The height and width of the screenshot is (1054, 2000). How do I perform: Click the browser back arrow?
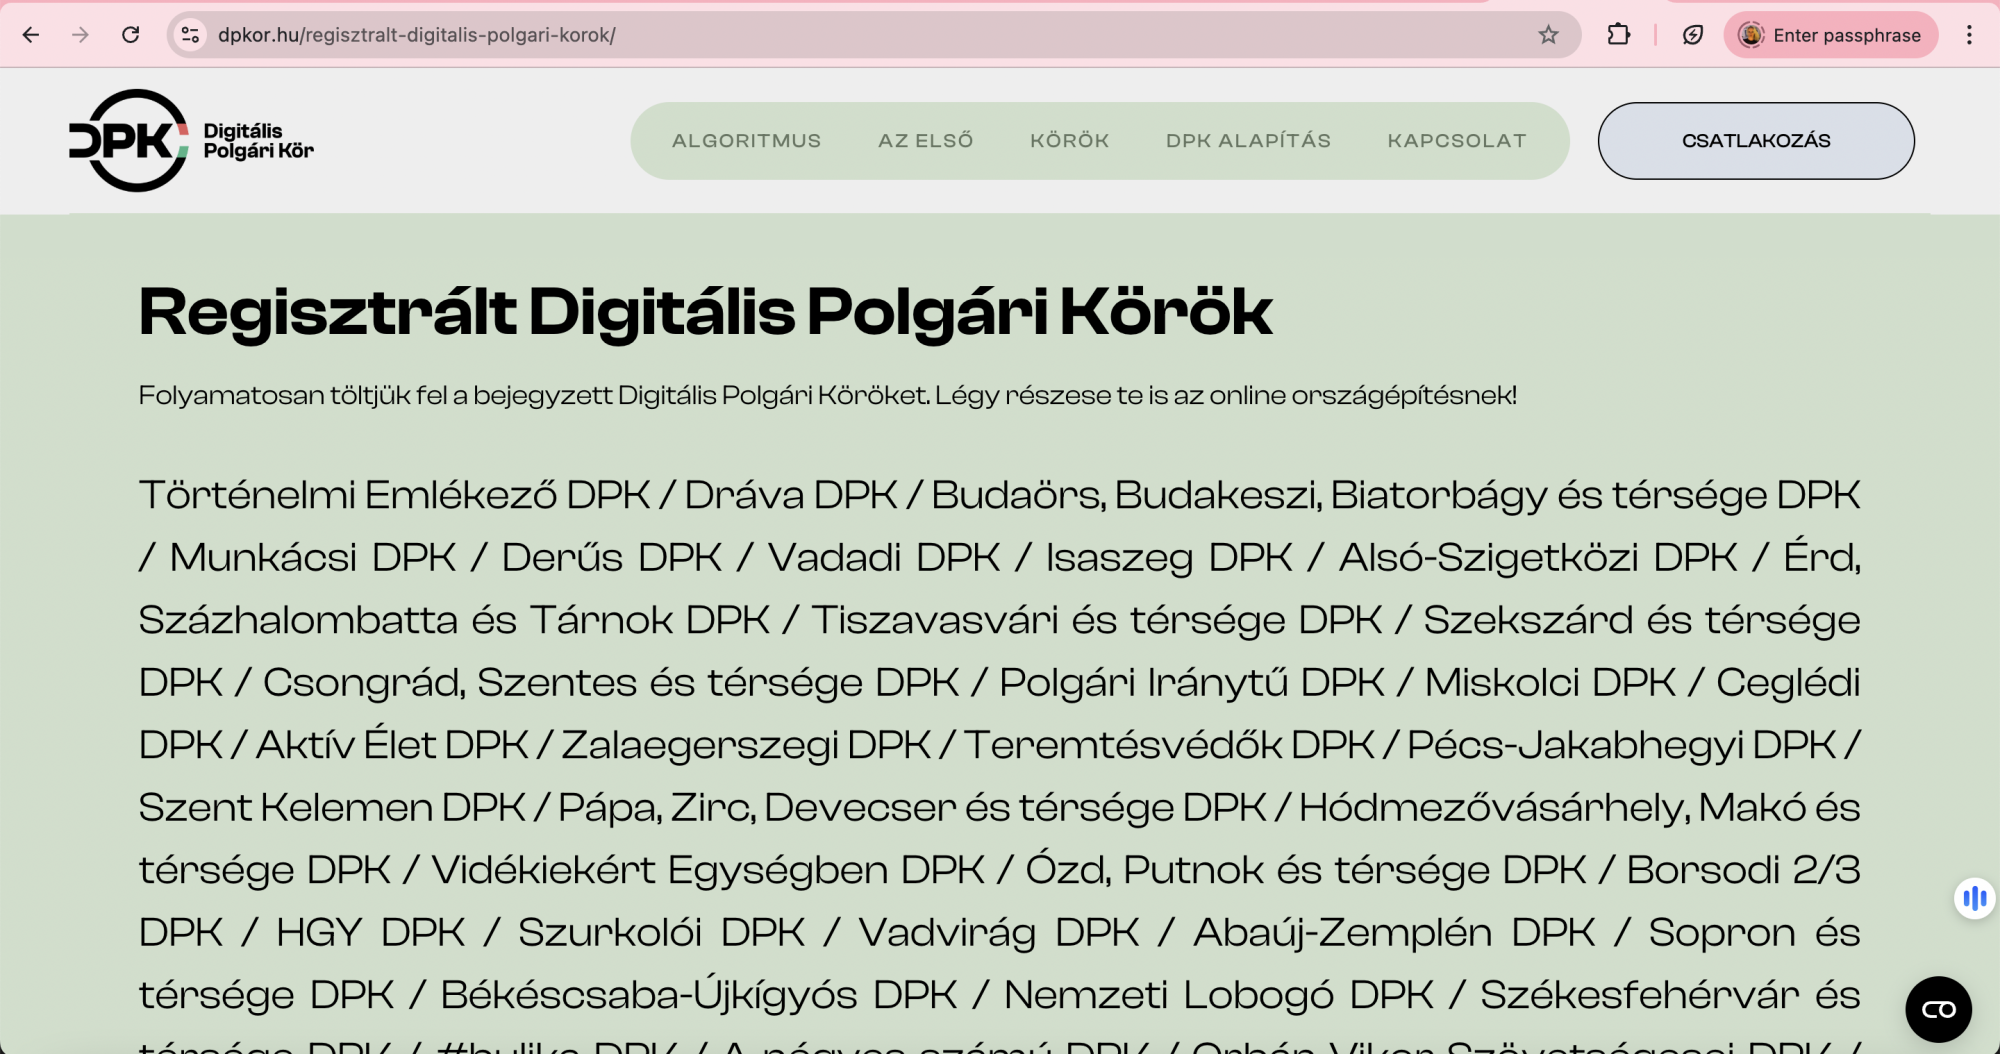(x=31, y=35)
